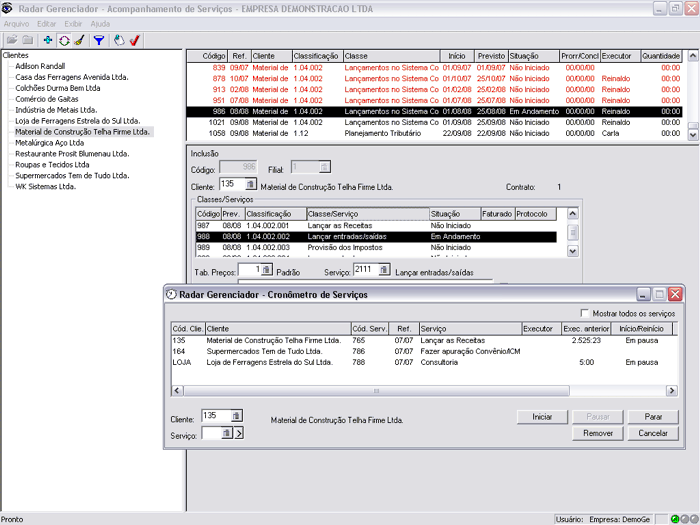Select 'WK Sistemas Ltda.' in Clientes list

[x=46, y=186]
